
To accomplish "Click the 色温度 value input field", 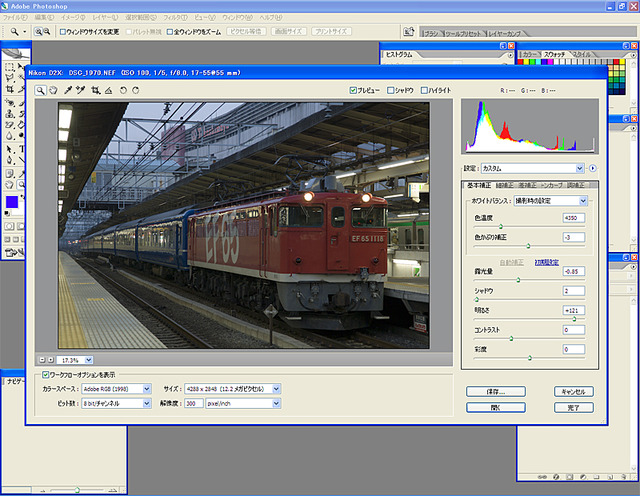I will (574, 217).
